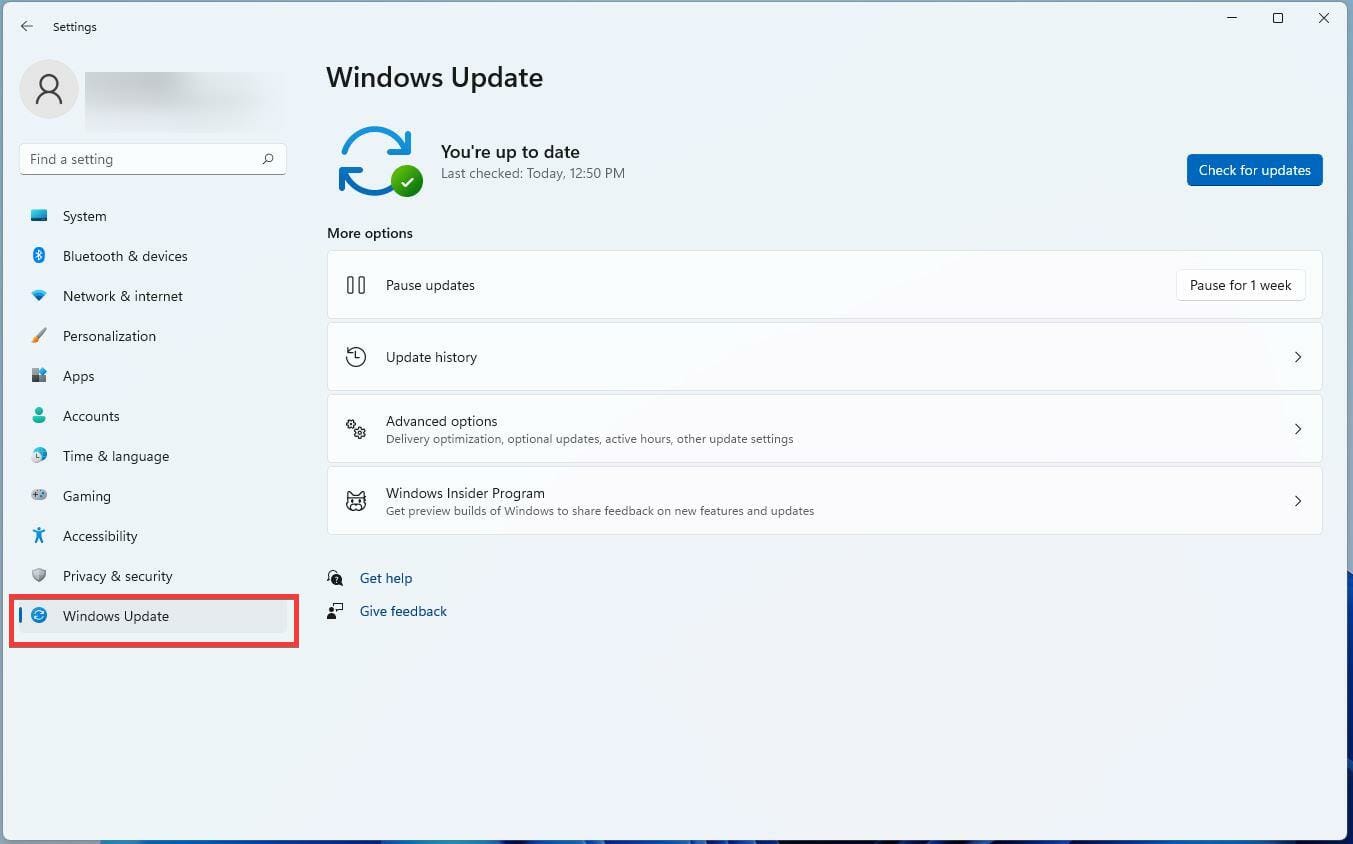1353x844 pixels.
Task: Open Privacy & security settings
Action: pyautogui.click(x=117, y=576)
